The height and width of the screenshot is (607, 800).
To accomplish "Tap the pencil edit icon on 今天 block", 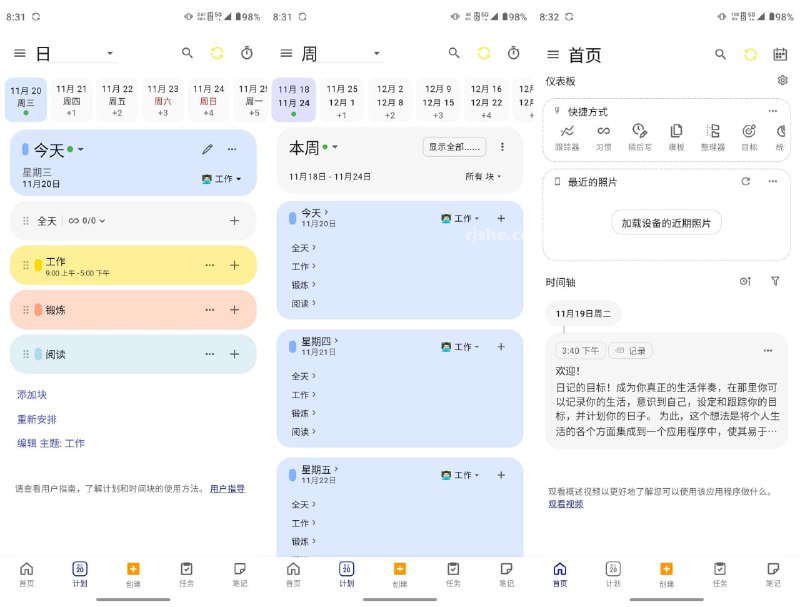I will [205, 150].
